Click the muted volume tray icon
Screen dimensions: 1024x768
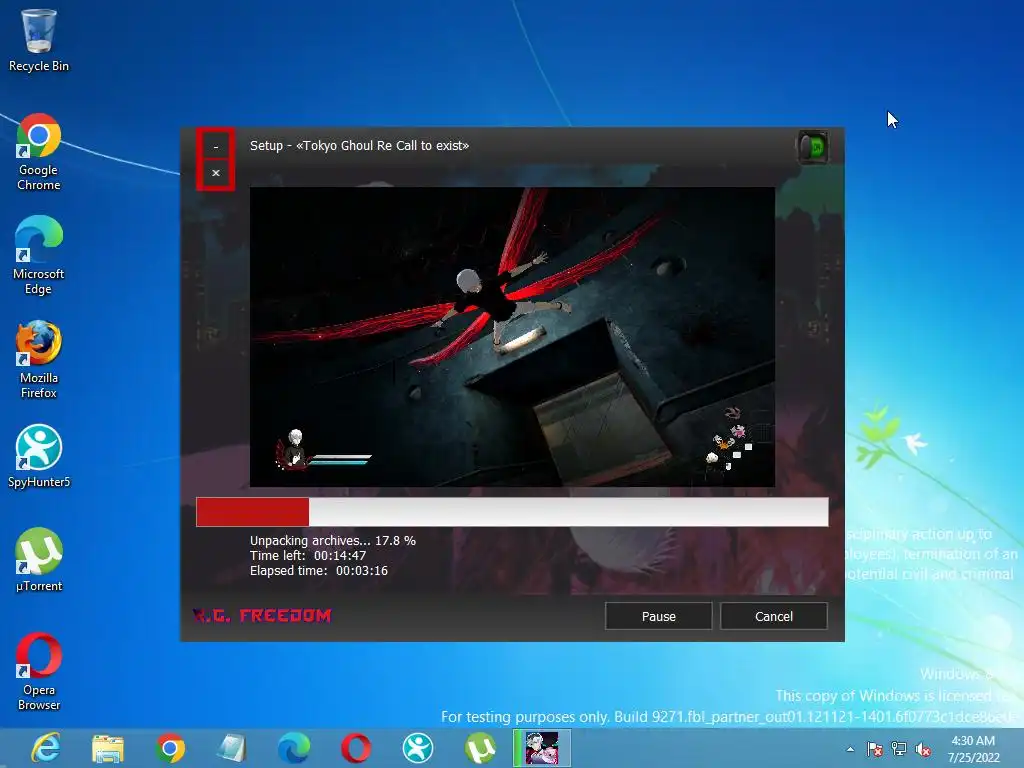[923, 749]
